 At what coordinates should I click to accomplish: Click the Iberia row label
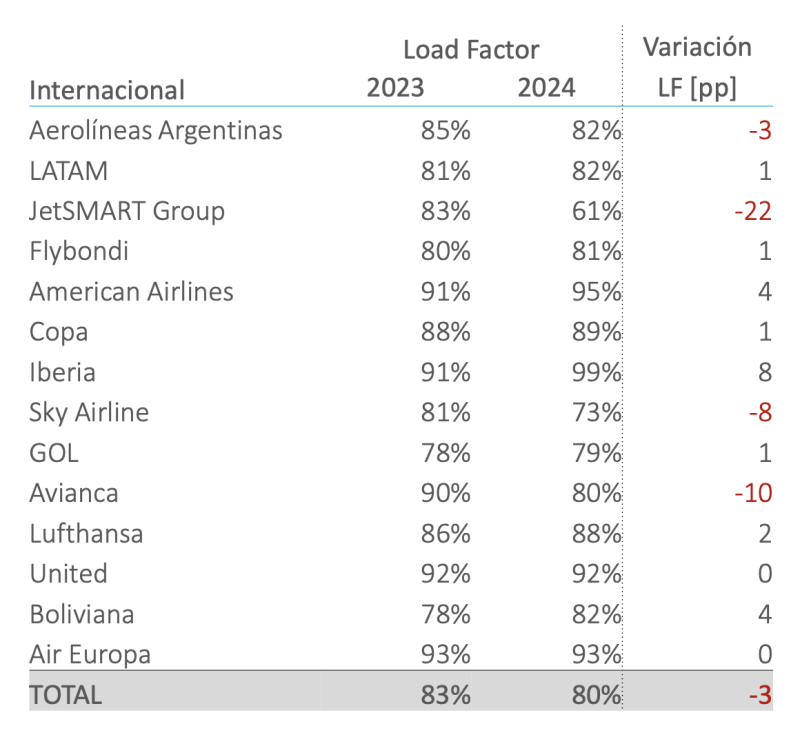tap(63, 373)
